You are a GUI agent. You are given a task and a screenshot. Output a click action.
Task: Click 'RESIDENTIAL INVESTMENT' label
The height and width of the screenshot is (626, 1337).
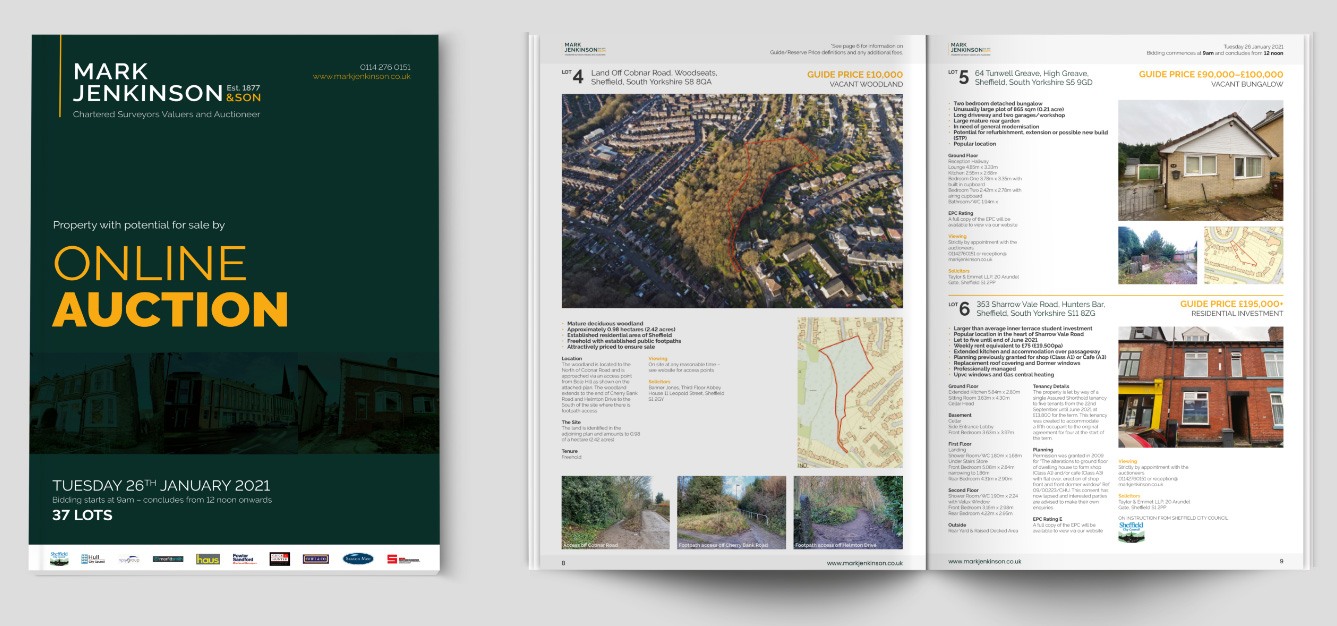1236,314
